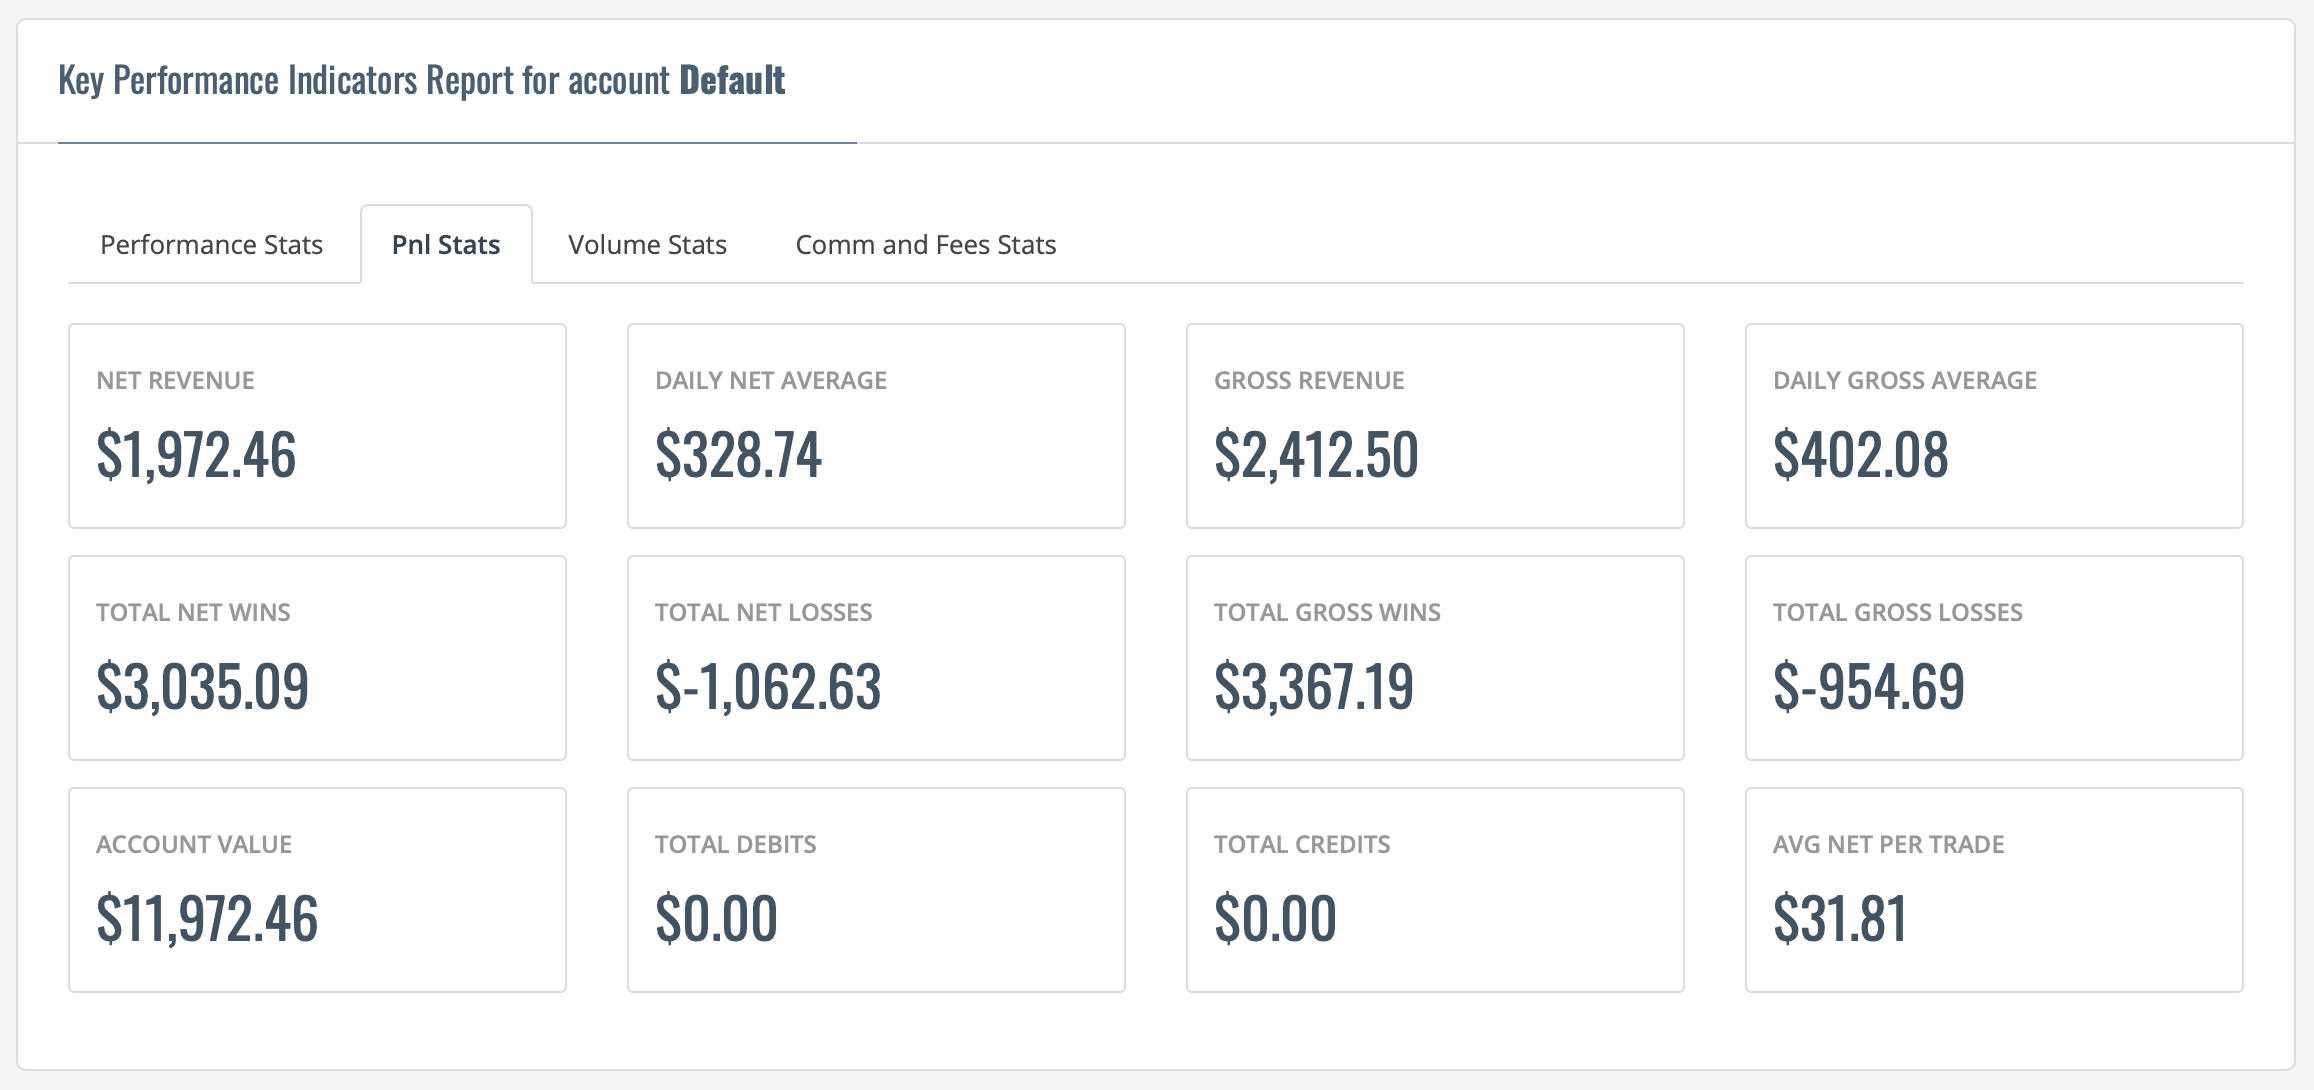Click the Net Revenue card

[x=317, y=426]
